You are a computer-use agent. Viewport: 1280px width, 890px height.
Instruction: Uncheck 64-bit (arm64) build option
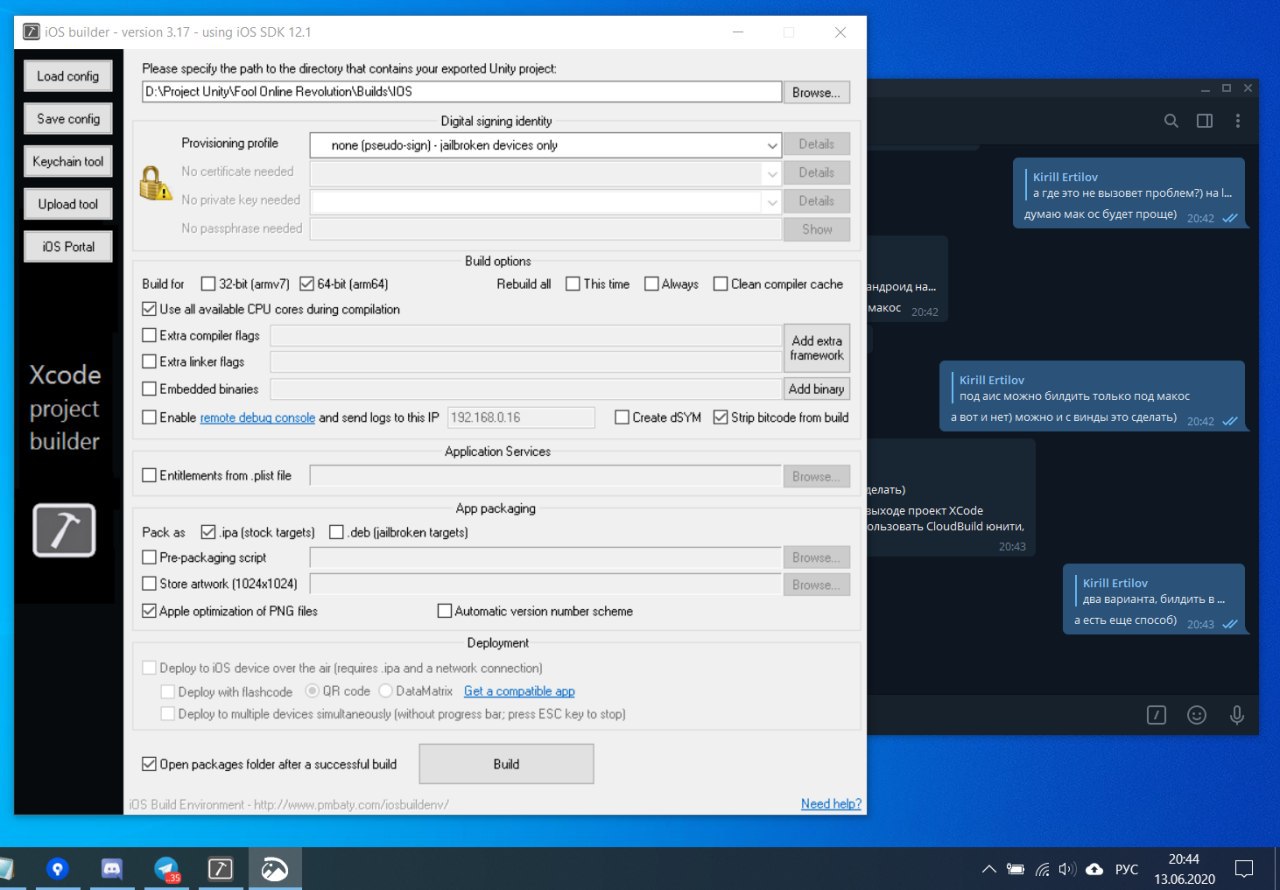pyautogui.click(x=307, y=284)
